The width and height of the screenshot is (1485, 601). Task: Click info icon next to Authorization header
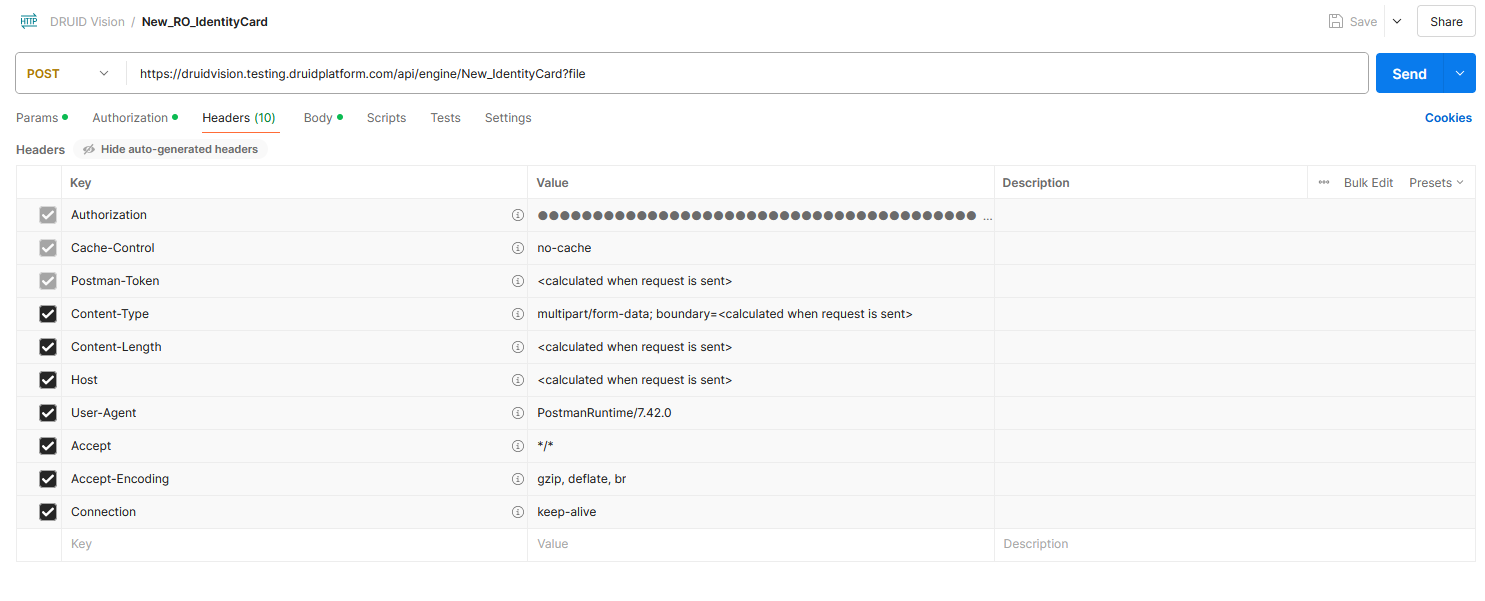pos(518,215)
